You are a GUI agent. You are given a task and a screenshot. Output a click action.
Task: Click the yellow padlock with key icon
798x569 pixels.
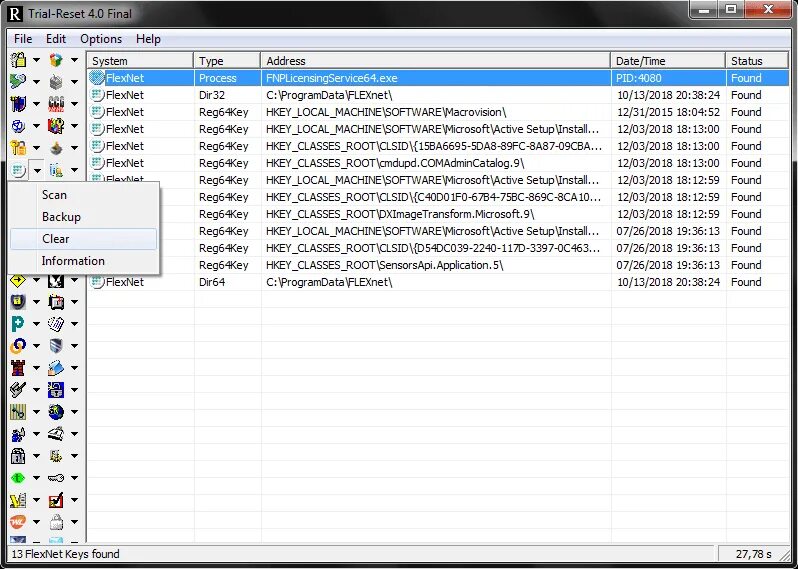(x=18, y=60)
